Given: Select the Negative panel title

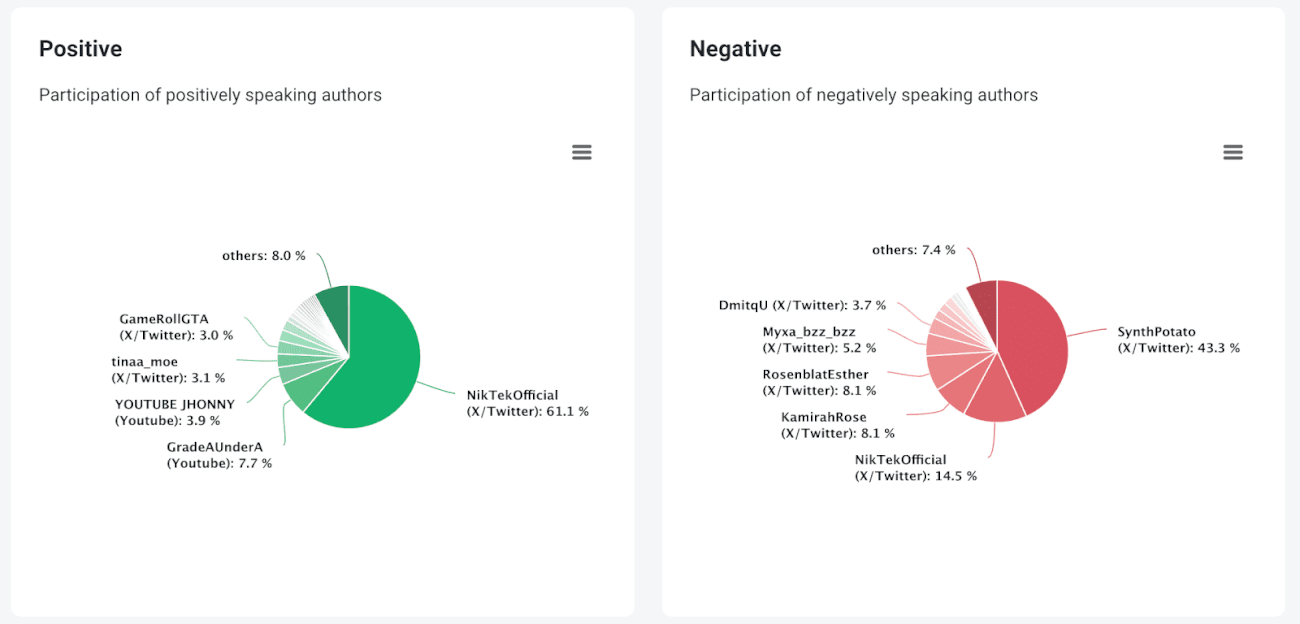Looking at the screenshot, I should pos(736,48).
